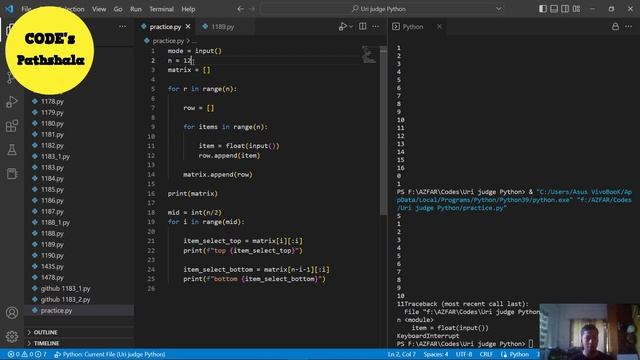Open customize layout icon
The height and width of the screenshot is (360, 640).
tap(576, 9)
